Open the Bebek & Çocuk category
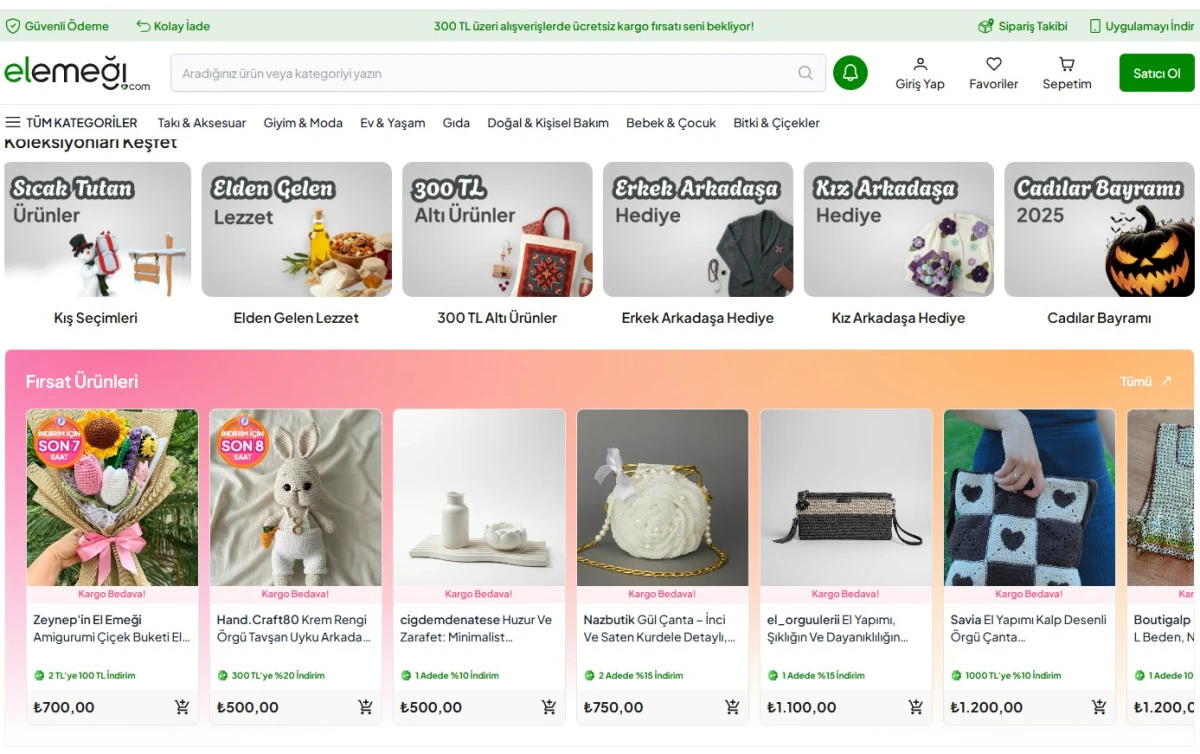This screenshot has height=754, width=1200. click(x=671, y=123)
